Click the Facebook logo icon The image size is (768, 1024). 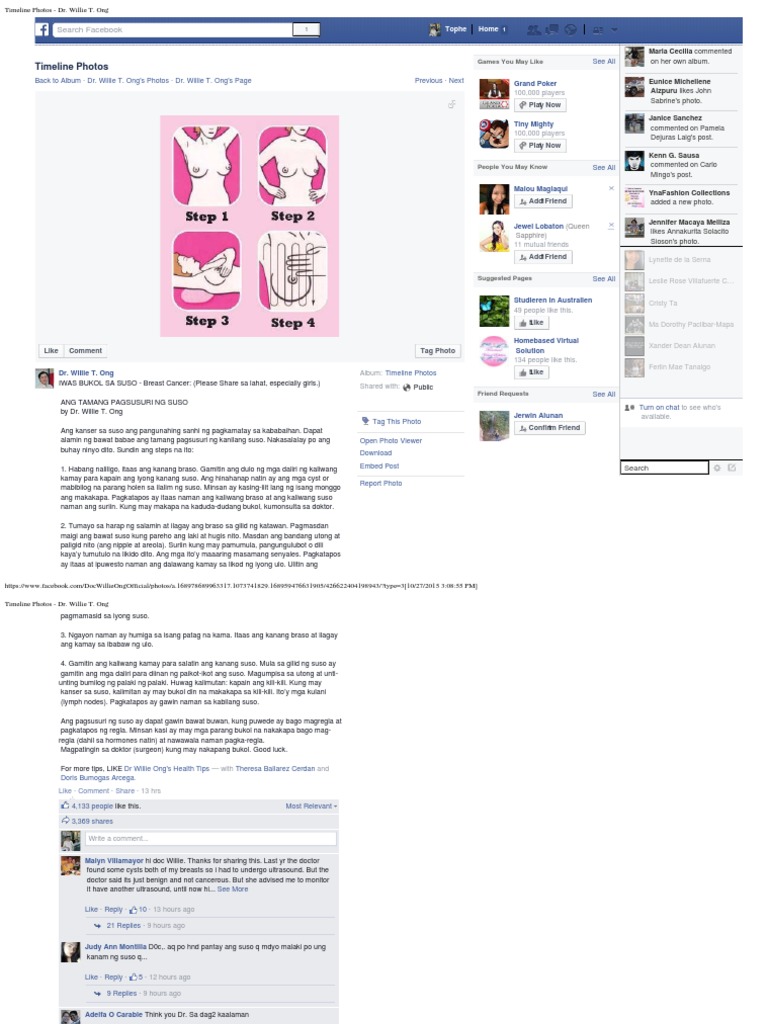click(42, 29)
